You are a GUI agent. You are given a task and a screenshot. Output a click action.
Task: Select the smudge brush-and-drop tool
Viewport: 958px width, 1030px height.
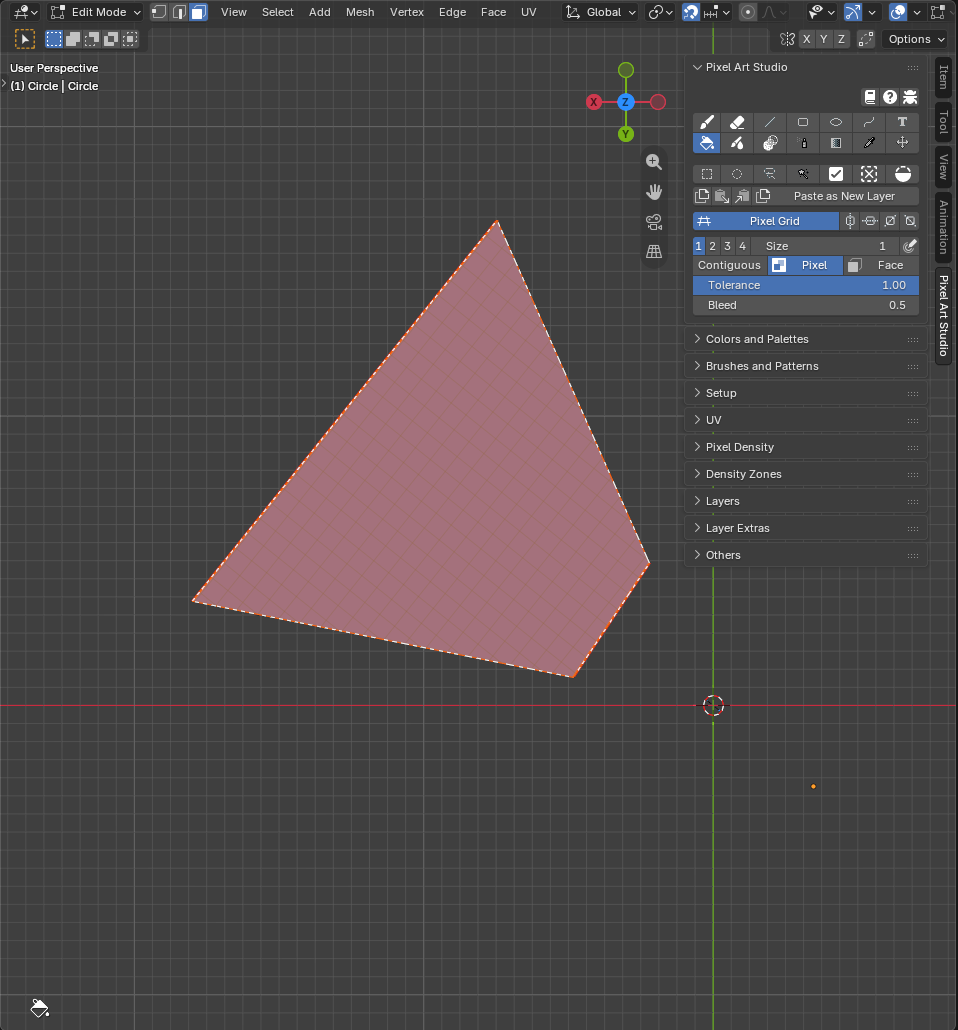click(737, 143)
